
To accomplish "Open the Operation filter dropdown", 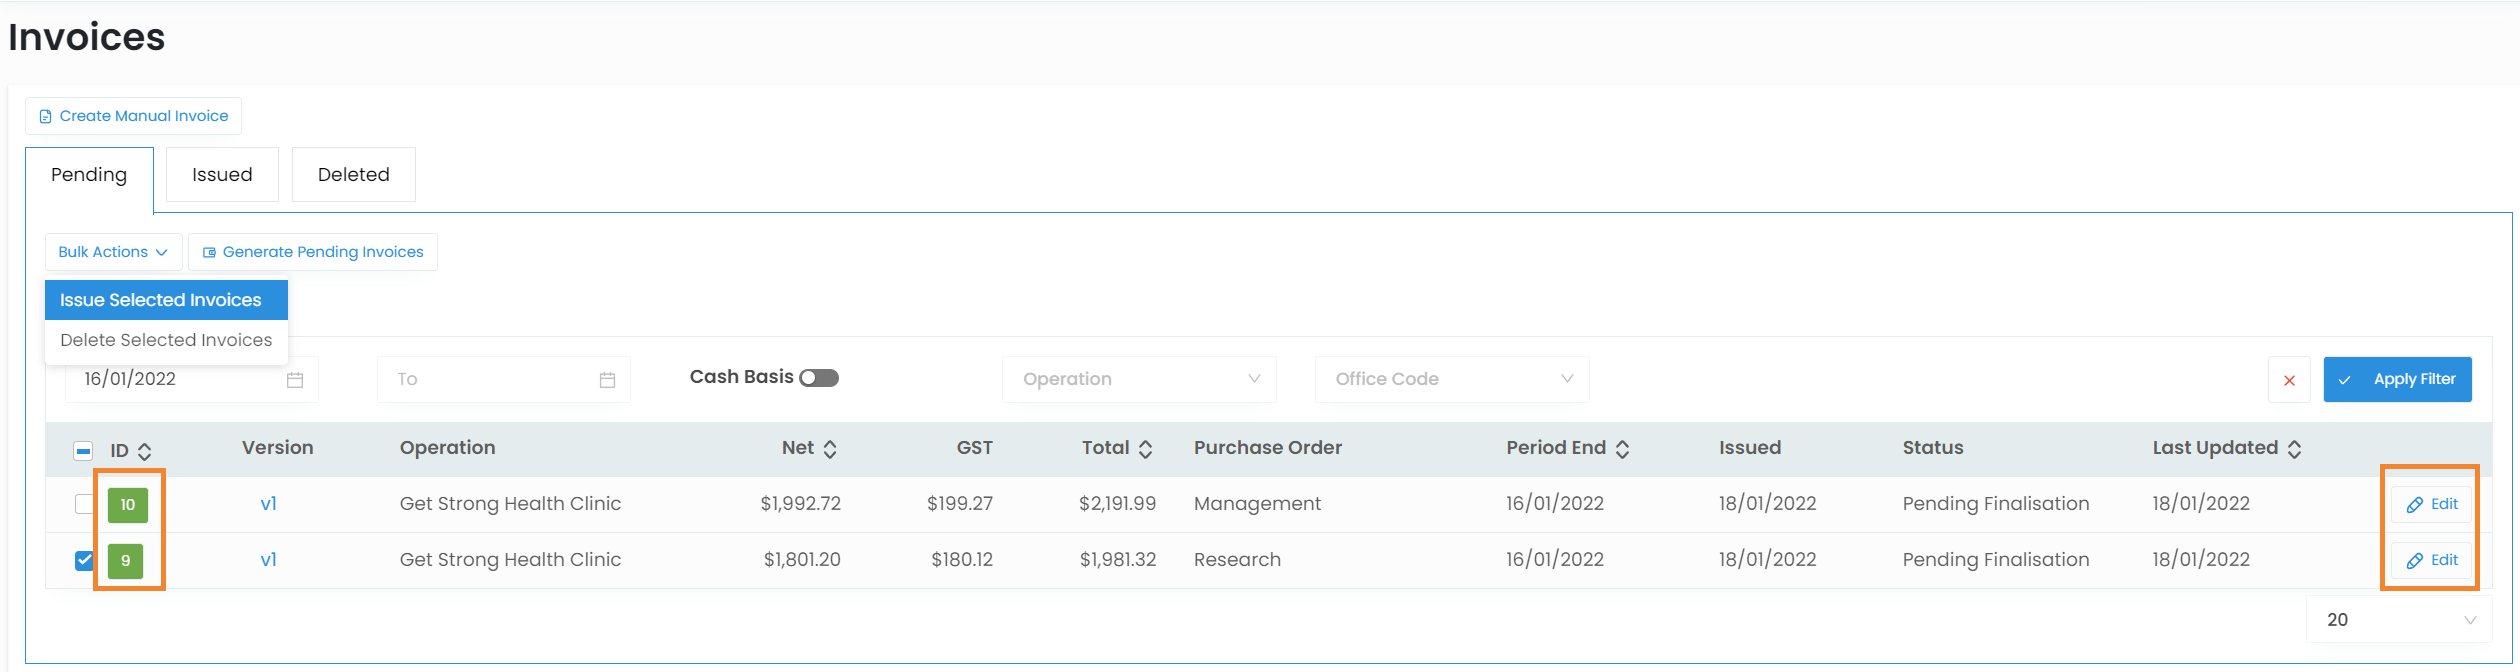I will [x=1139, y=379].
